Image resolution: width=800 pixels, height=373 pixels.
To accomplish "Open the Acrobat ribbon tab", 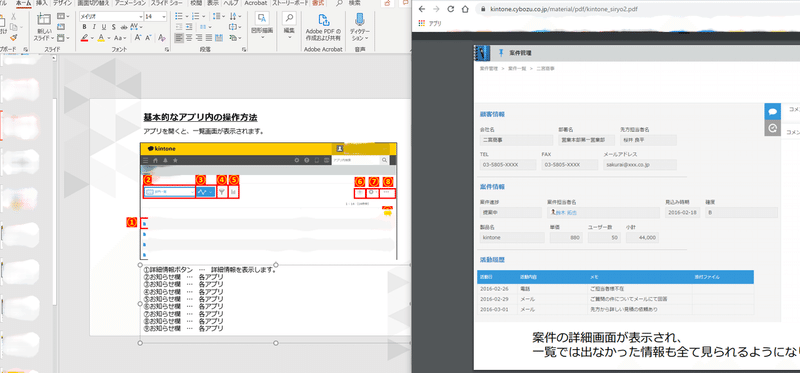I will point(255,3).
